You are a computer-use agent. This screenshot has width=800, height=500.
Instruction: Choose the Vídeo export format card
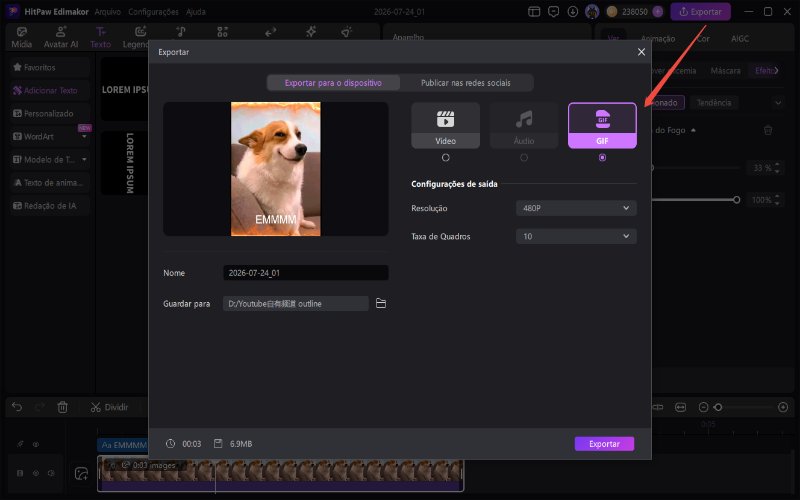[x=445, y=126]
